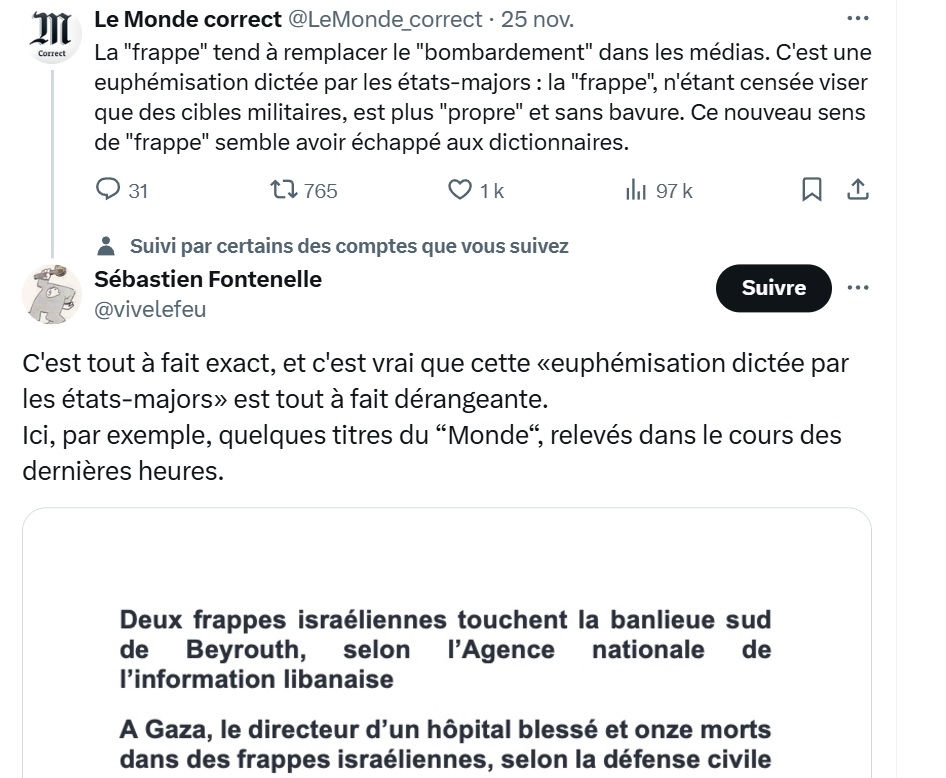Open more options next to Suivre button
The width and height of the screenshot is (946, 778).
(857, 288)
